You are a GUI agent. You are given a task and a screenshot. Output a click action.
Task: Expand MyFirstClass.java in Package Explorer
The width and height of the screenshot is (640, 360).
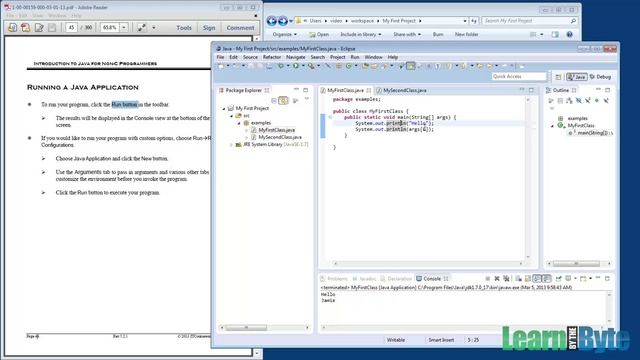click(x=247, y=130)
